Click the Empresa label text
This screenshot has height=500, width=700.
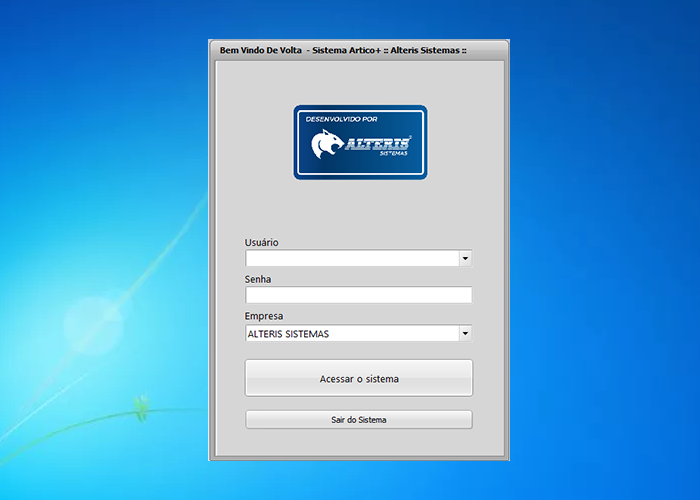coord(263,316)
